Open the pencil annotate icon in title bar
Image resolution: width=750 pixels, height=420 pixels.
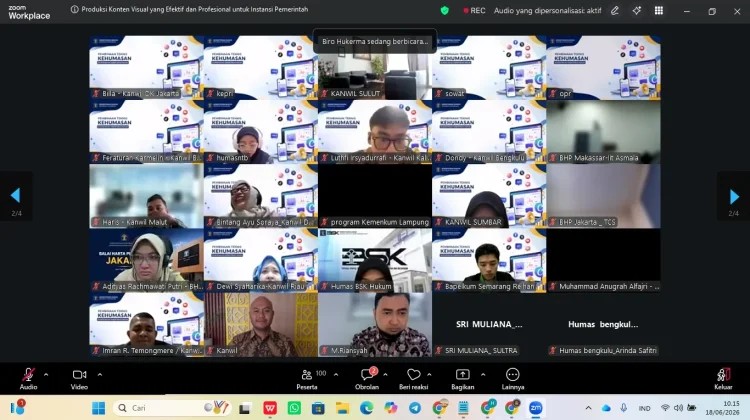(615, 11)
